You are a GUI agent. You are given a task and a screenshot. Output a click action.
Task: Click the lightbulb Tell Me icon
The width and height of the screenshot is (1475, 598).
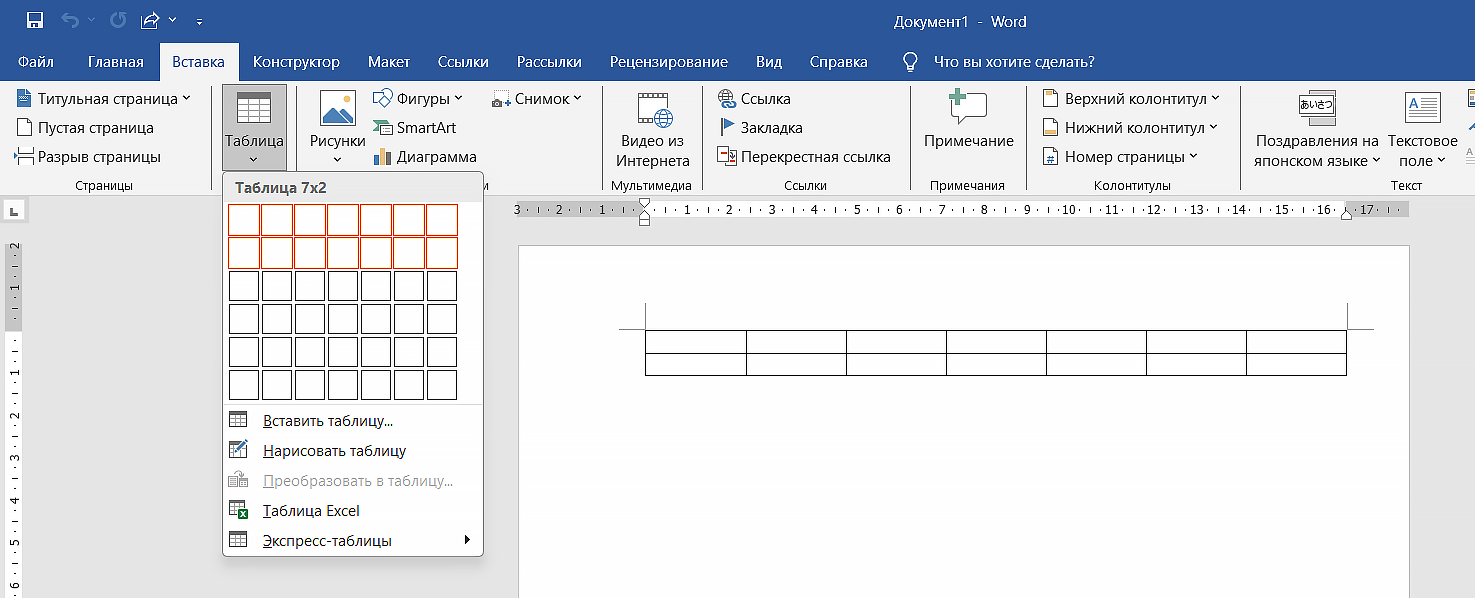(910, 62)
